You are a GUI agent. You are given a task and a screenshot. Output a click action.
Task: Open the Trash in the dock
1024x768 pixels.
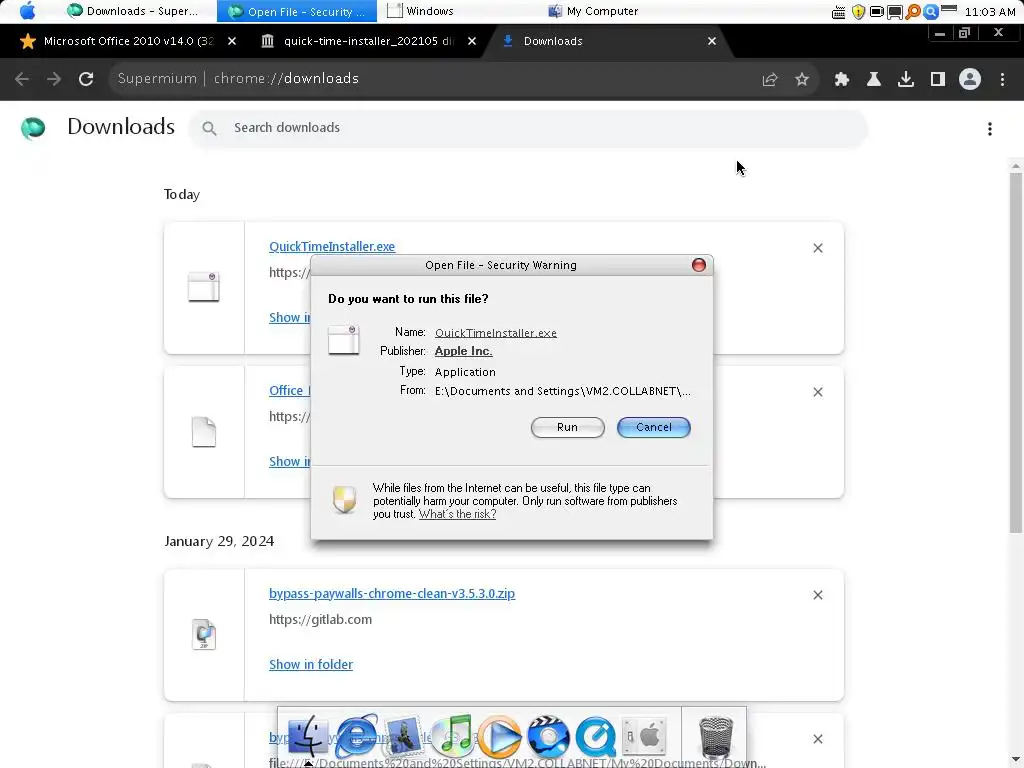pyautogui.click(x=715, y=738)
